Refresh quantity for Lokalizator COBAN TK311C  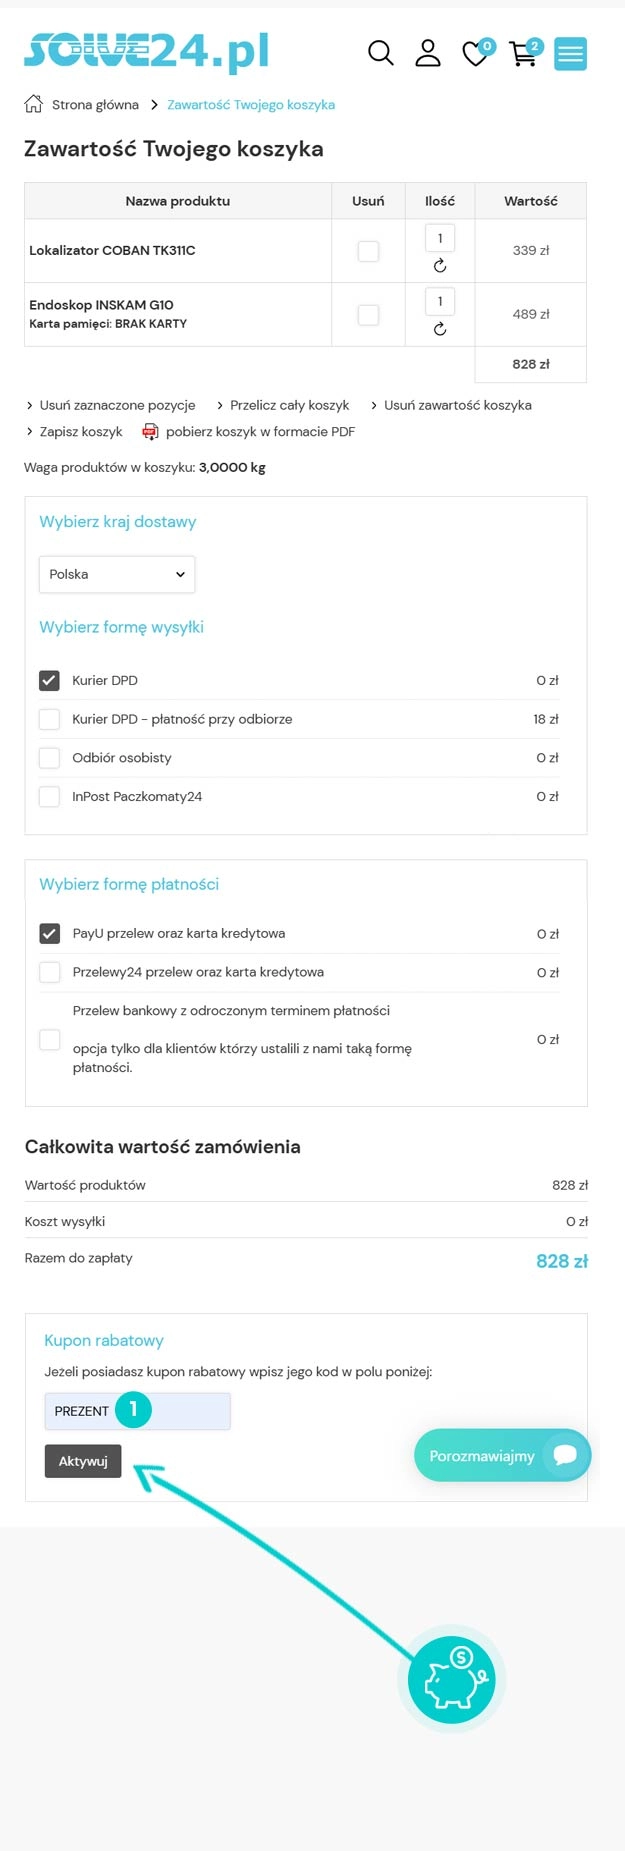[440, 266]
